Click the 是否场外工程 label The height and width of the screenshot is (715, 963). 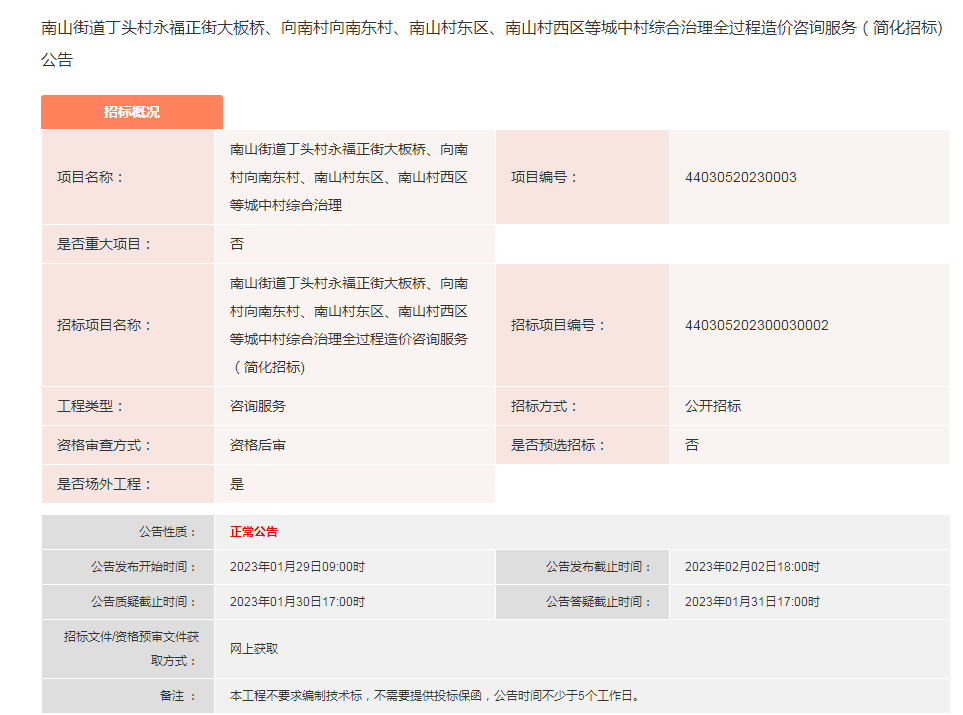[104, 484]
